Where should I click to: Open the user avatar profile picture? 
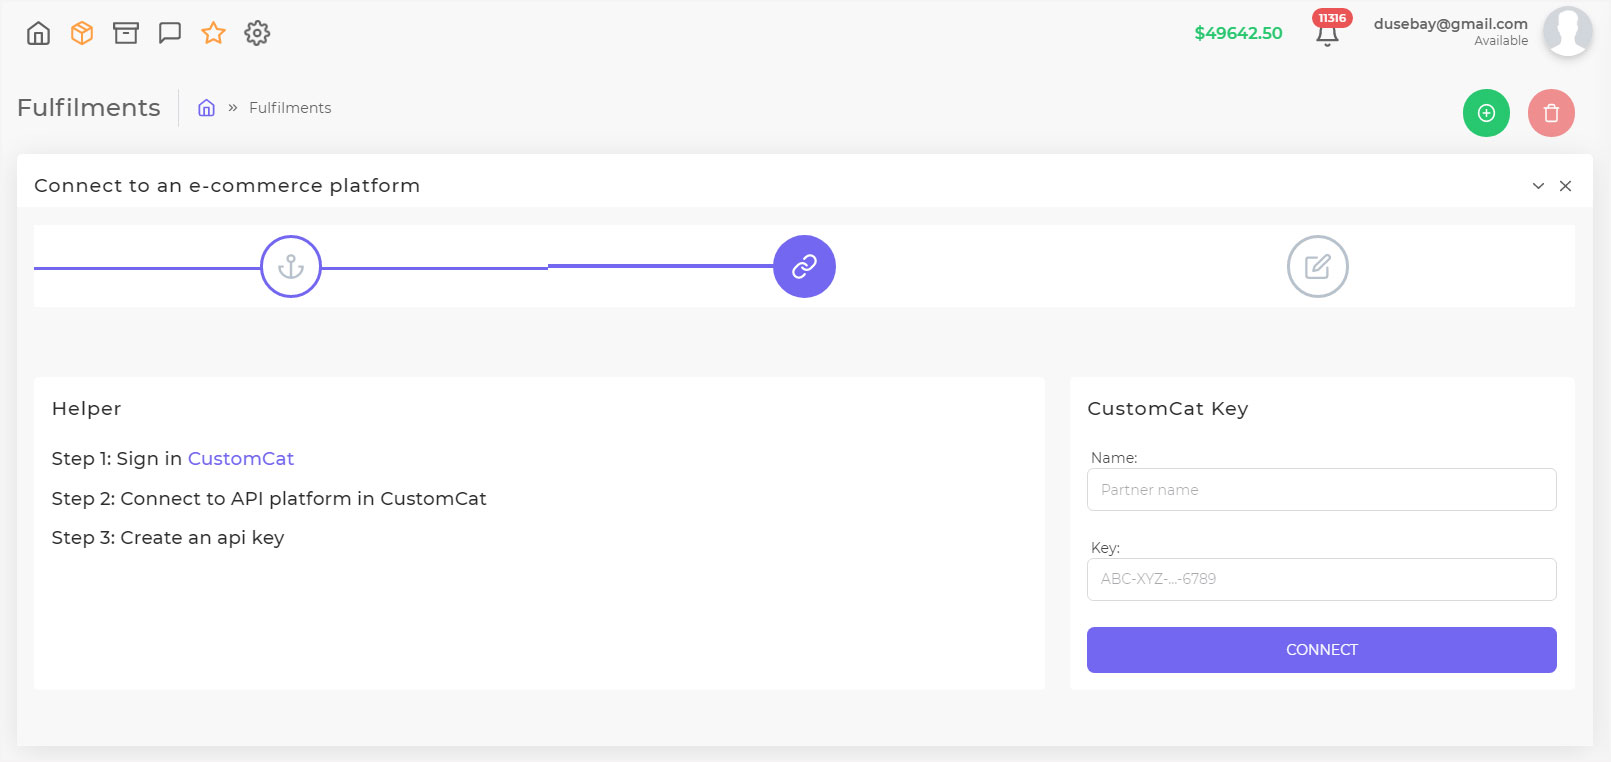[x=1567, y=32]
